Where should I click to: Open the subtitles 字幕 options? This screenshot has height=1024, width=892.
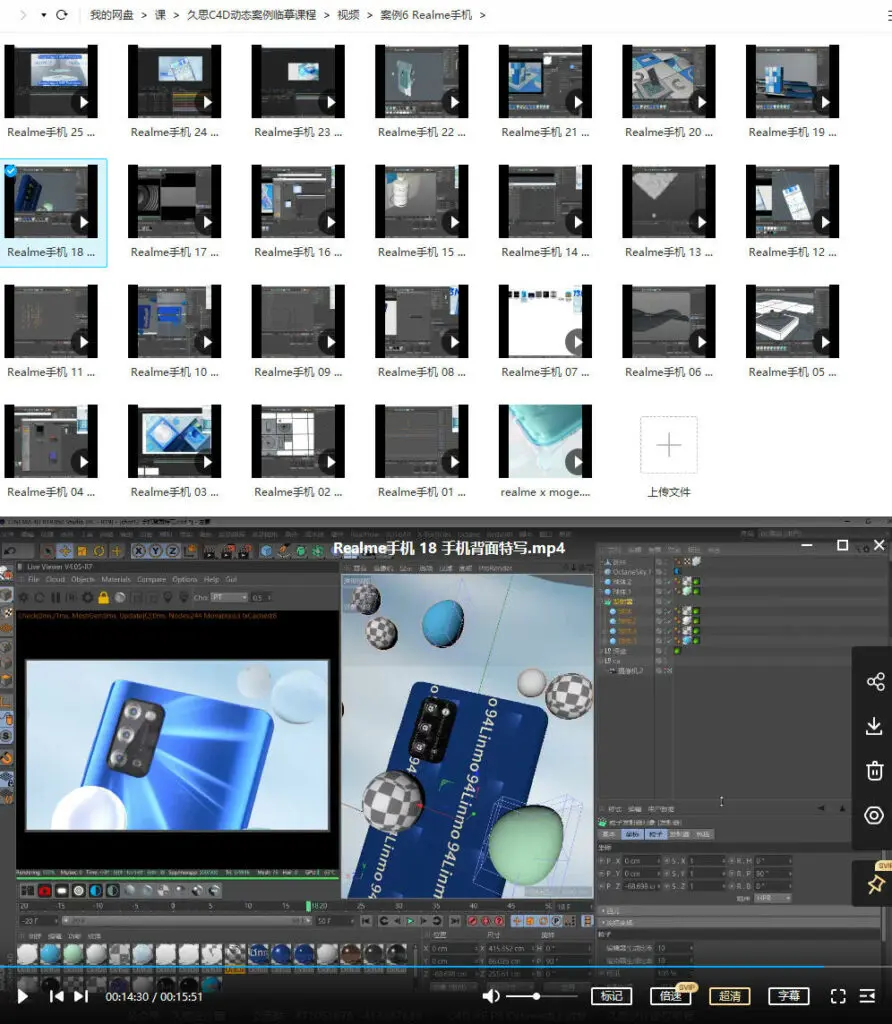pyautogui.click(x=789, y=996)
